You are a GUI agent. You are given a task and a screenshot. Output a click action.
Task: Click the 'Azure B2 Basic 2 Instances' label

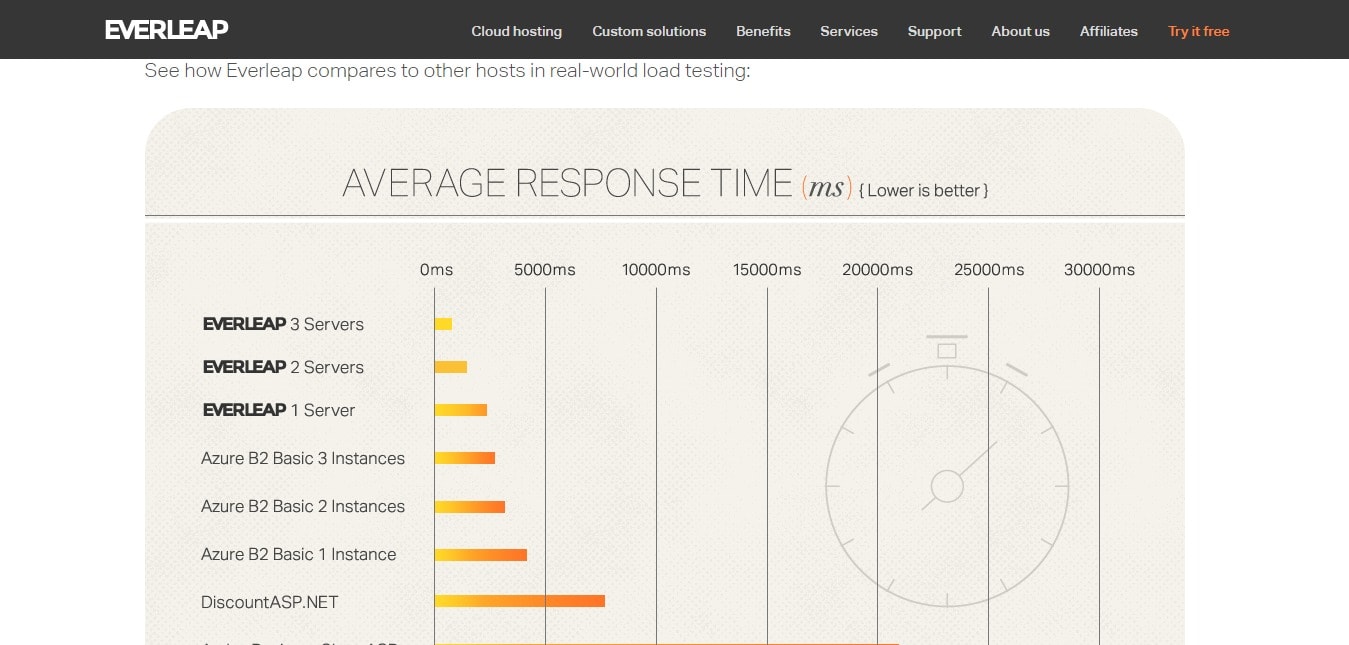[303, 506]
